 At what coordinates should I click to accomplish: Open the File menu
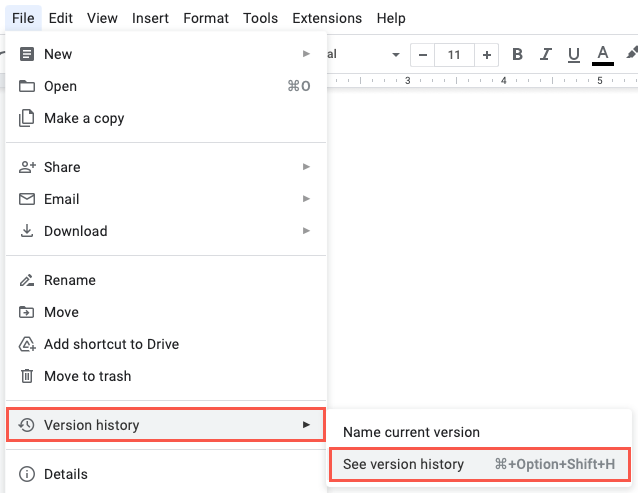(x=23, y=18)
